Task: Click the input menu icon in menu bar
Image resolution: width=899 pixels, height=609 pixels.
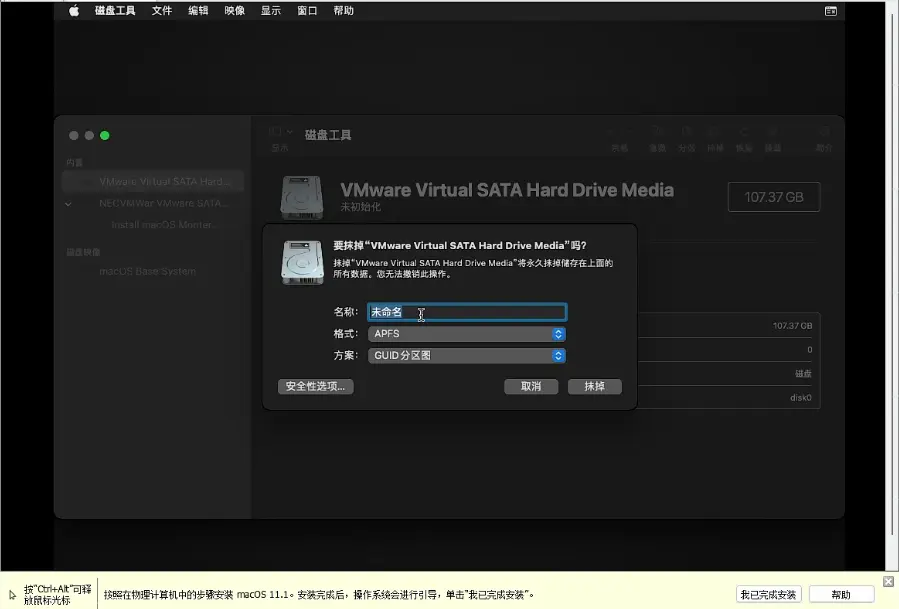Action: coord(830,11)
